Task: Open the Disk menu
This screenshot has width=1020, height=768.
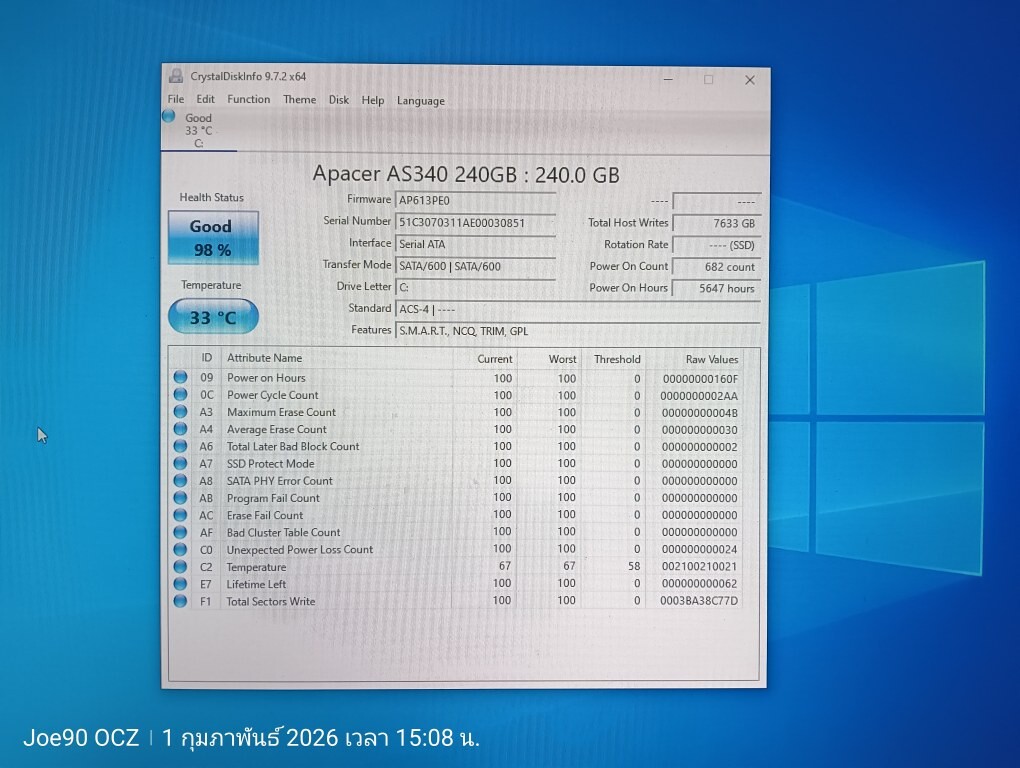Action: pyautogui.click(x=339, y=100)
